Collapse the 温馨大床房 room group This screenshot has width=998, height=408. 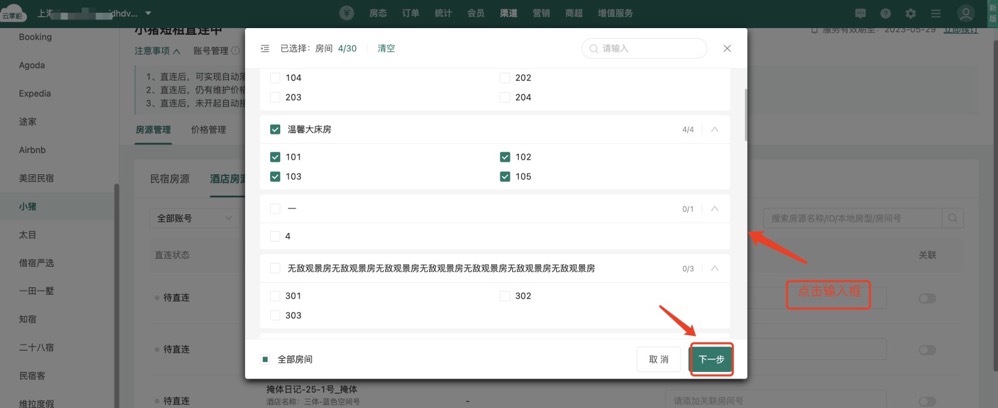pyautogui.click(x=714, y=129)
